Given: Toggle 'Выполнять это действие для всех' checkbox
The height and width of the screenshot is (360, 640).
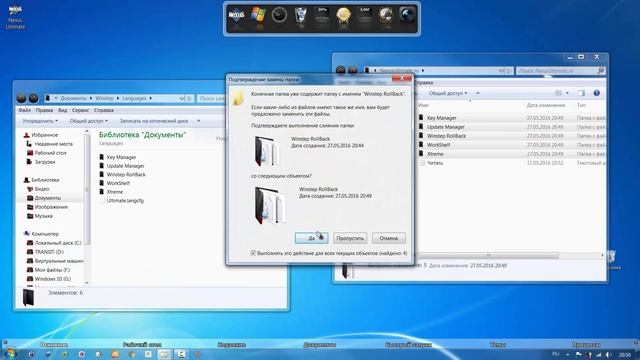Looking at the screenshot, I should 253,253.
